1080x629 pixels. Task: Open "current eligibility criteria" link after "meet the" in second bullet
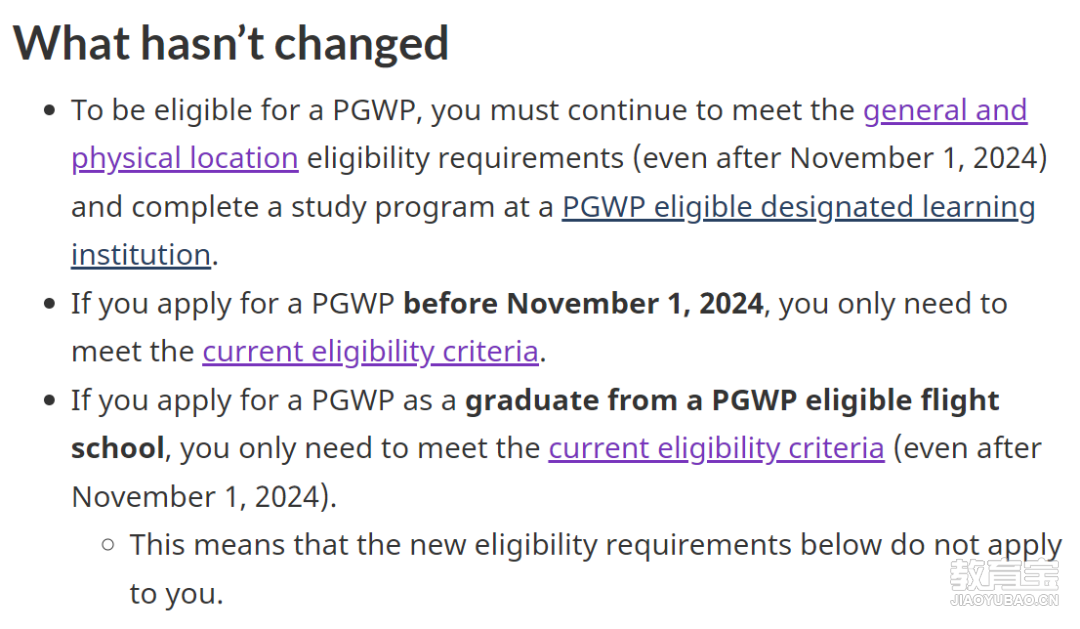371,352
